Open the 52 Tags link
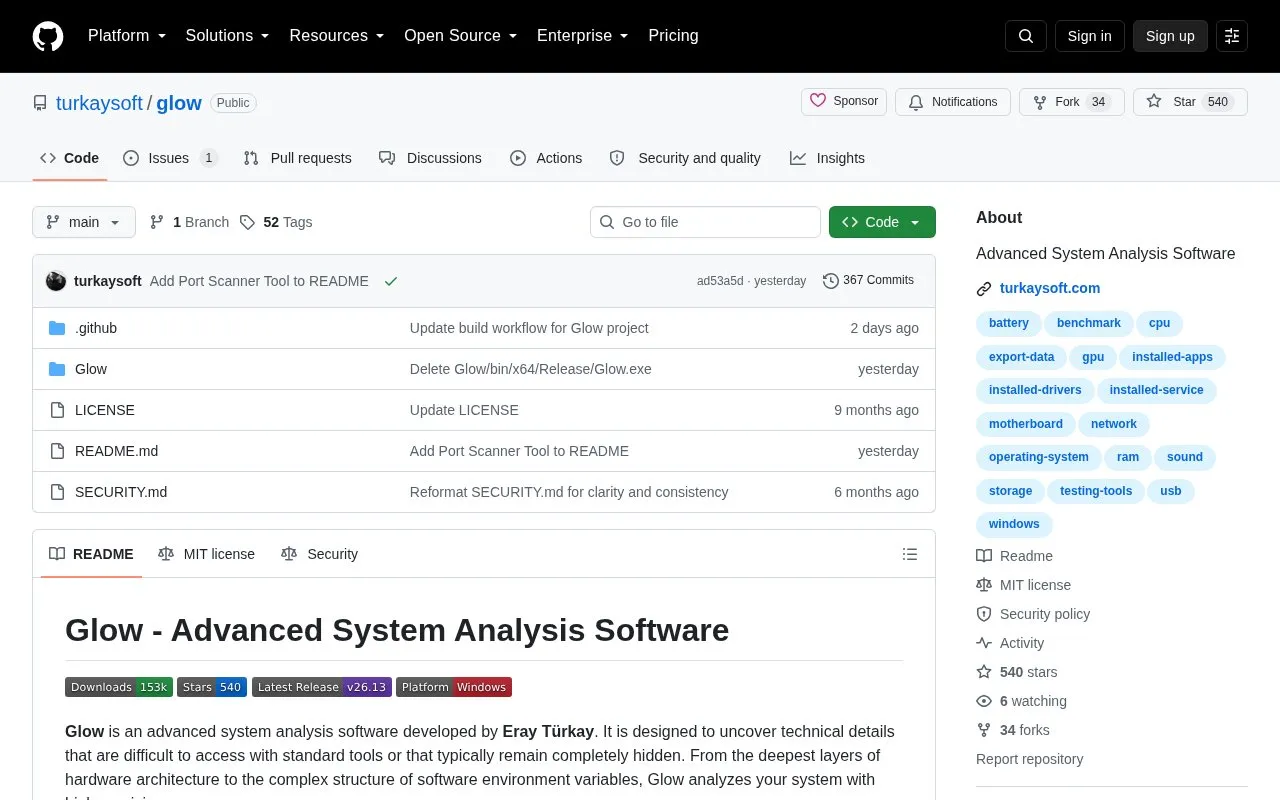This screenshot has width=1280, height=800. 276,222
